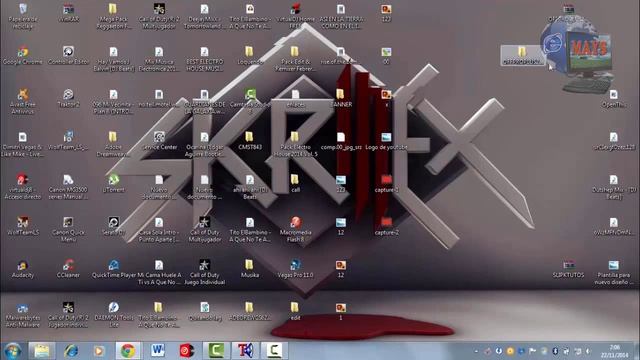The height and width of the screenshot is (360, 640).
Task: Launch Internet Explorer from the taskbar
Action: (71, 351)
